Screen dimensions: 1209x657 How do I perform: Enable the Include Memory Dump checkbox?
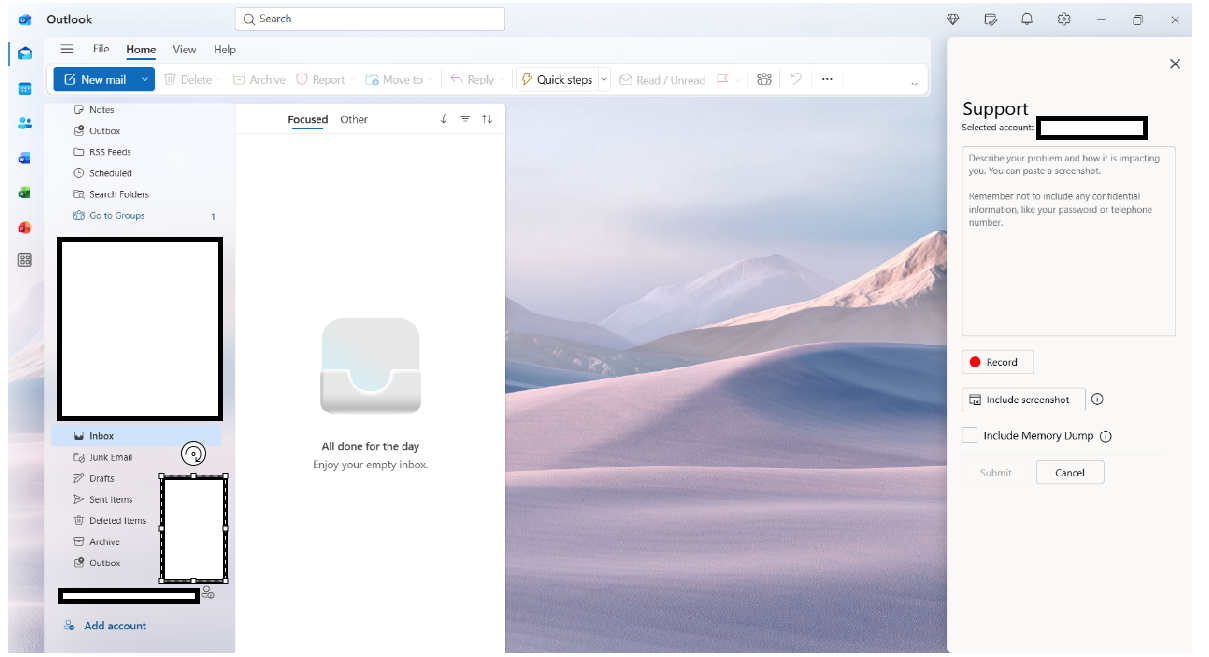click(969, 435)
